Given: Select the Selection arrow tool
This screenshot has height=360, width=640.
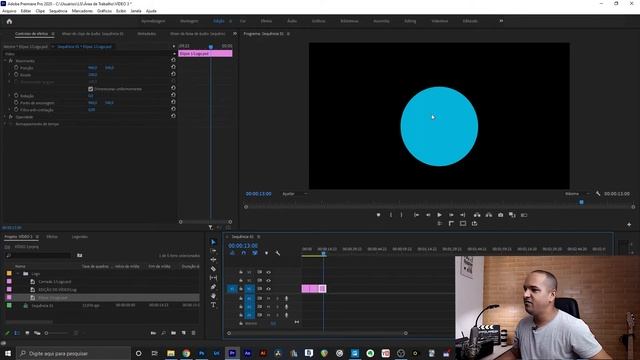Looking at the screenshot, I should tap(213, 242).
